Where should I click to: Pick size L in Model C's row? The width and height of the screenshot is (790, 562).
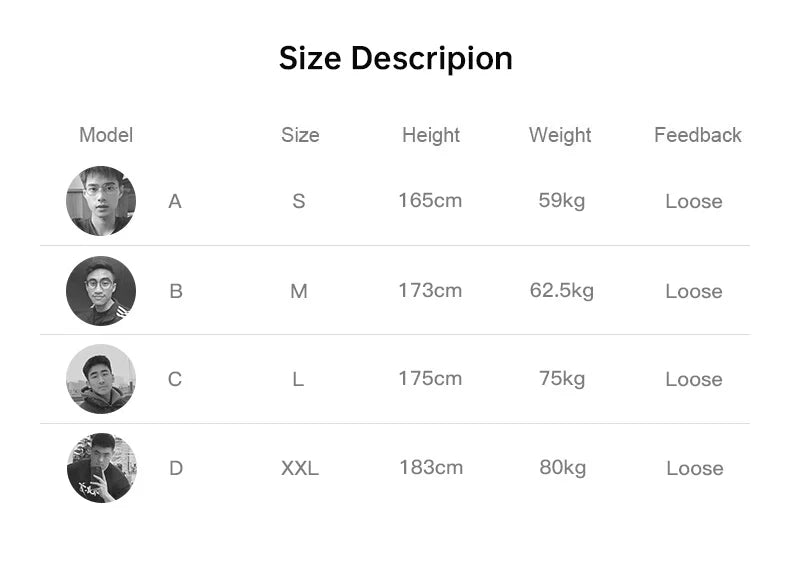pos(298,379)
